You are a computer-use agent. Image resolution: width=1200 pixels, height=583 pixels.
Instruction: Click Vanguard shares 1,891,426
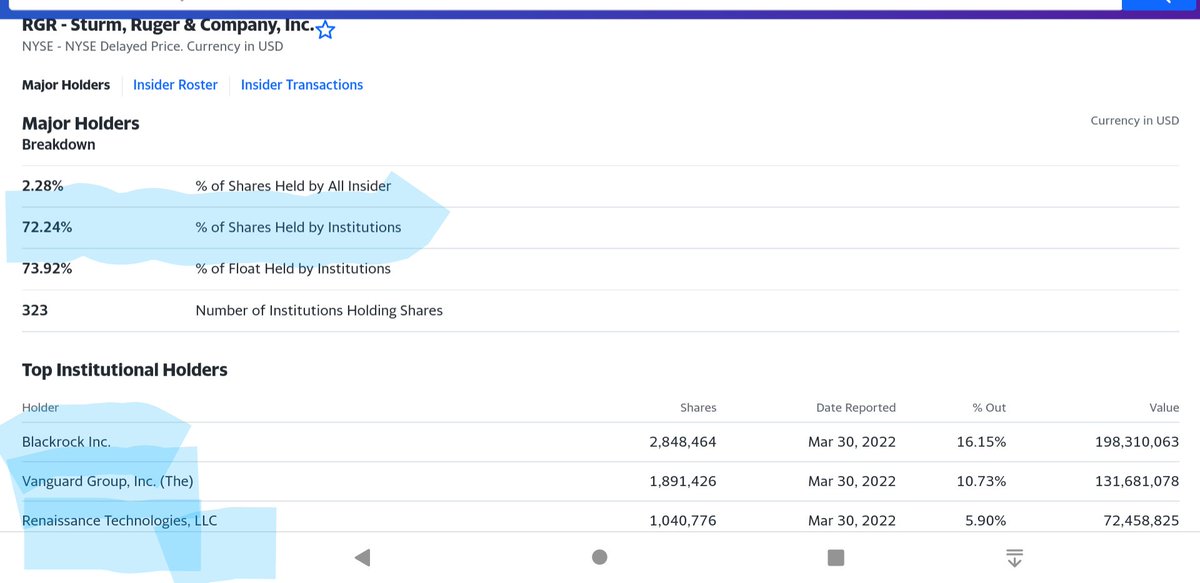683,481
